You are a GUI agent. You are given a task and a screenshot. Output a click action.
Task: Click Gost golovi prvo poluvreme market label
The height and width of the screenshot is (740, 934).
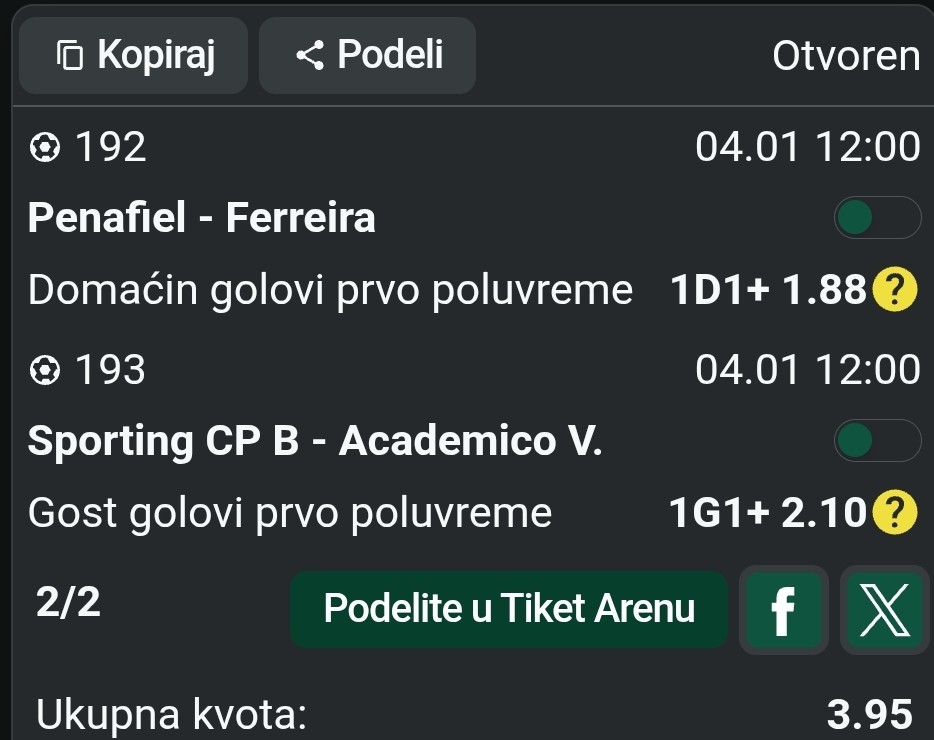pos(290,513)
